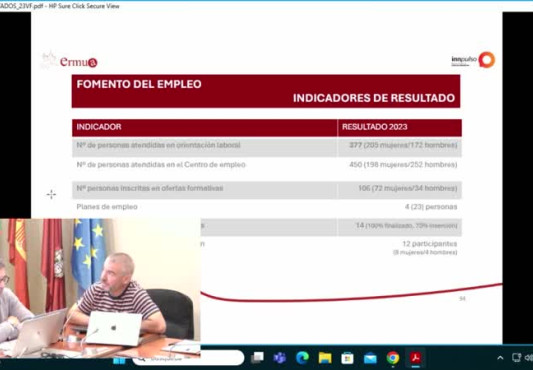Viewport: 533px width, 370px height.
Task: Open network status tray icon
Action: pyautogui.click(x=516, y=357)
